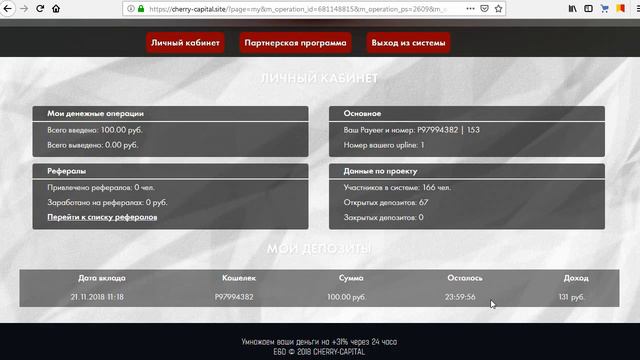Click Открытых депозитов: 67 text
The height and width of the screenshot is (360, 640).
386,202
